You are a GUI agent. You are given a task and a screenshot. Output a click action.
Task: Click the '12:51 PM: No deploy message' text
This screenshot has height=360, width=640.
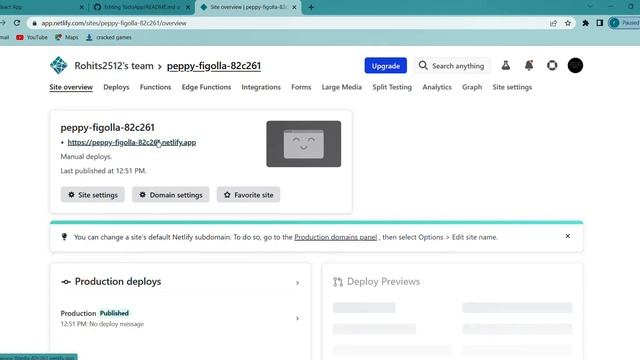[x=102, y=324]
